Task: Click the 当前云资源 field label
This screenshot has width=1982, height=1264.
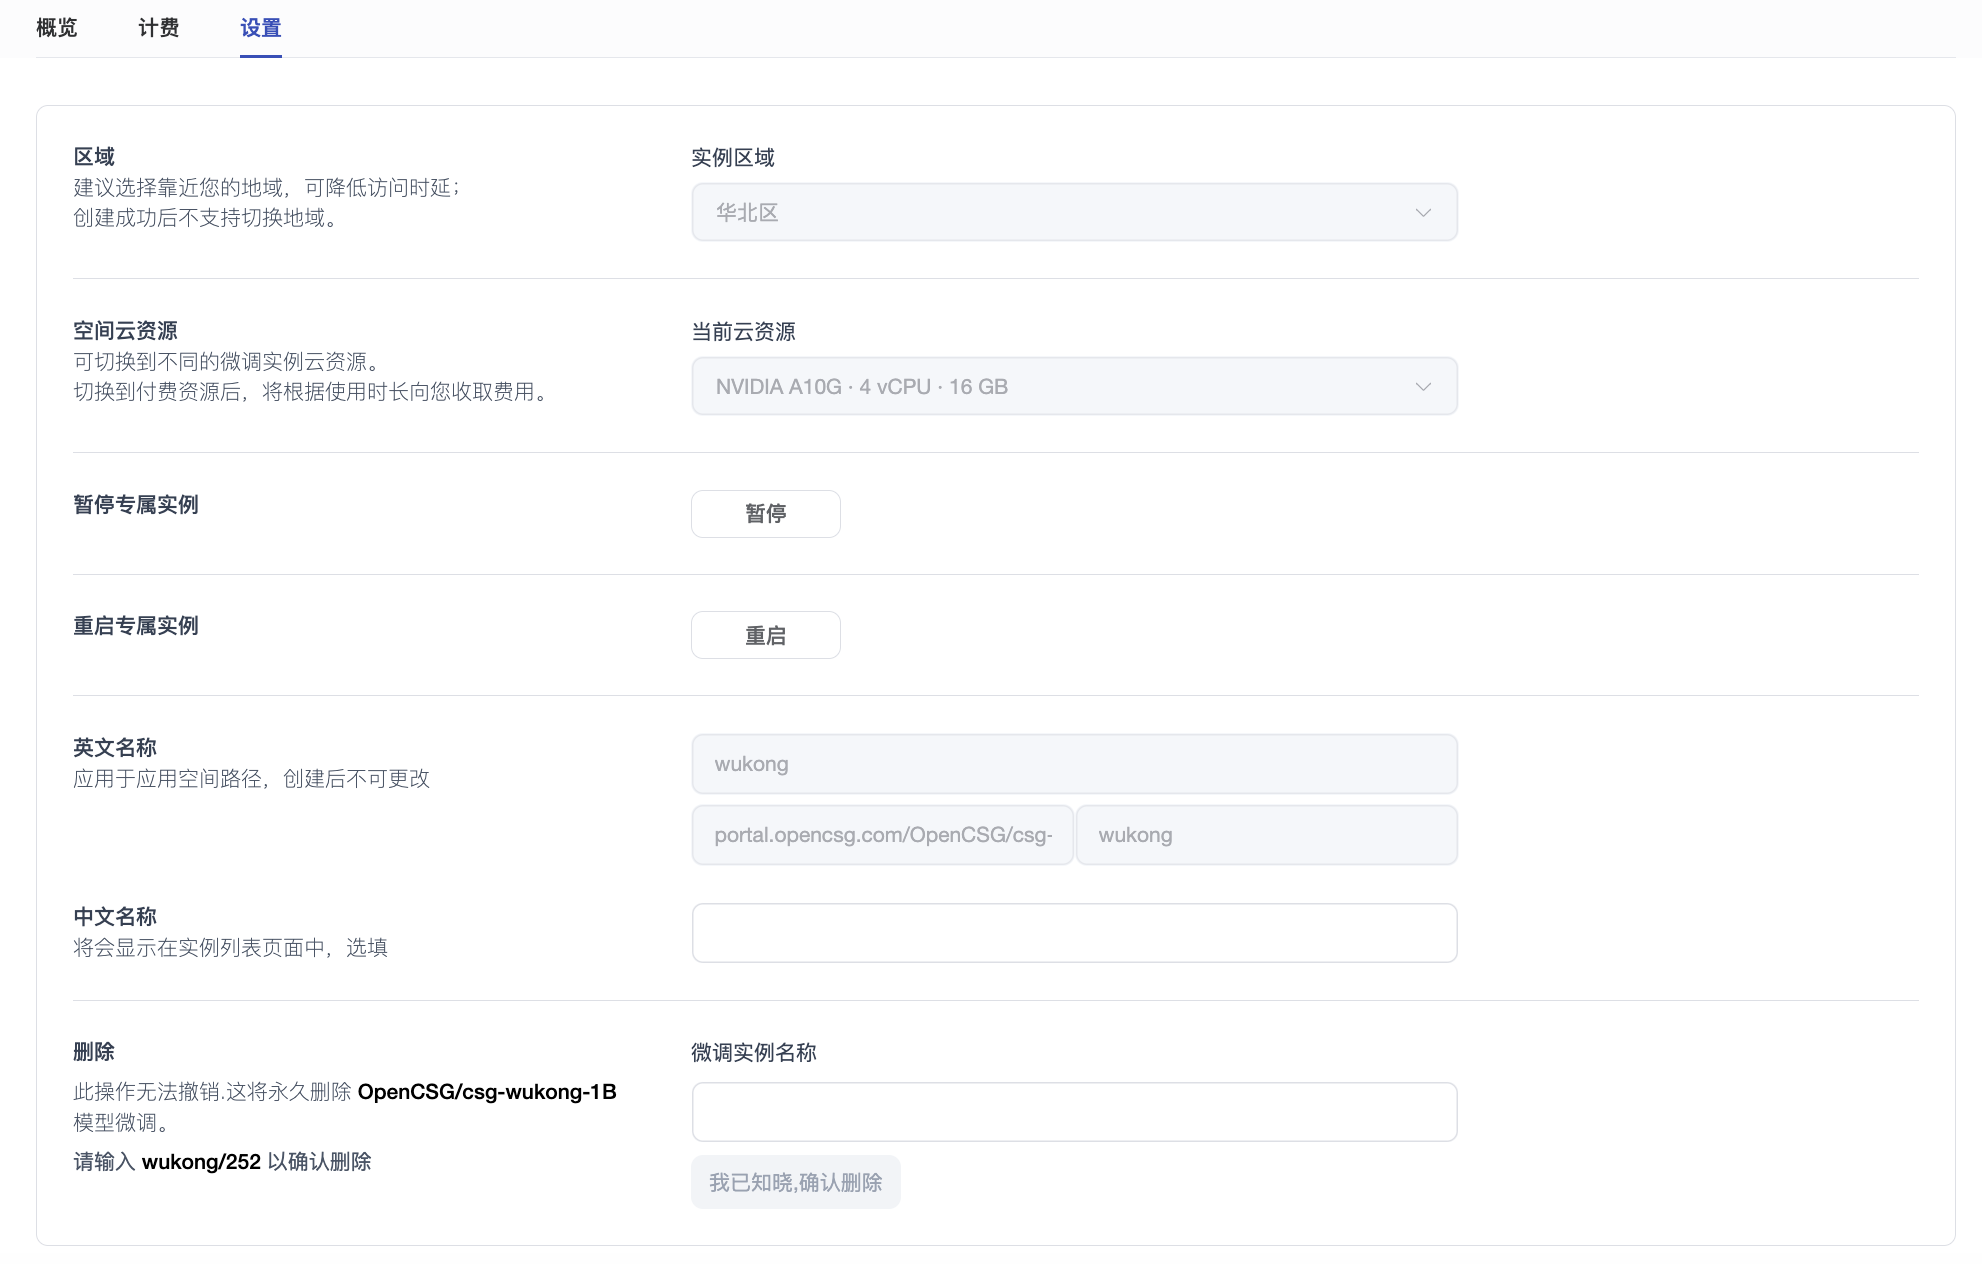Action: point(743,332)
